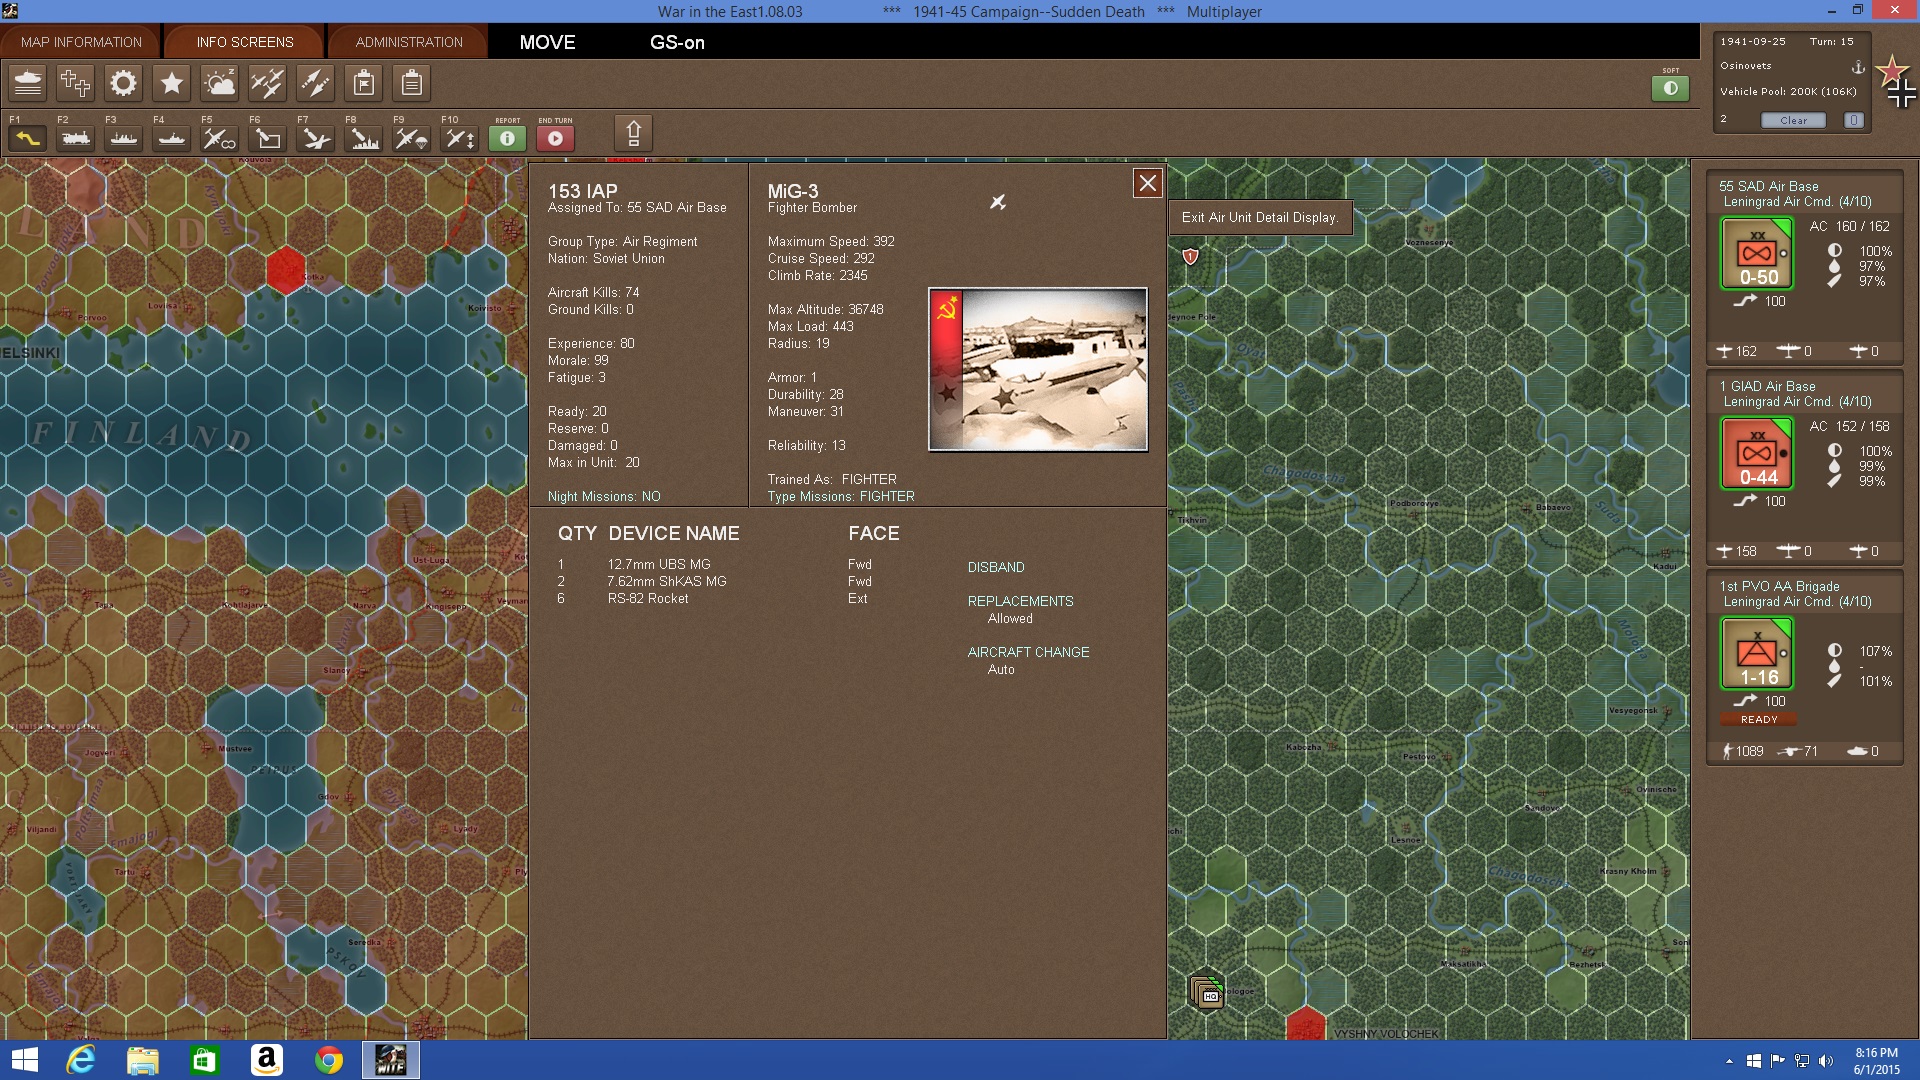Select F8 bomb city mode icon

click(364, 139)
